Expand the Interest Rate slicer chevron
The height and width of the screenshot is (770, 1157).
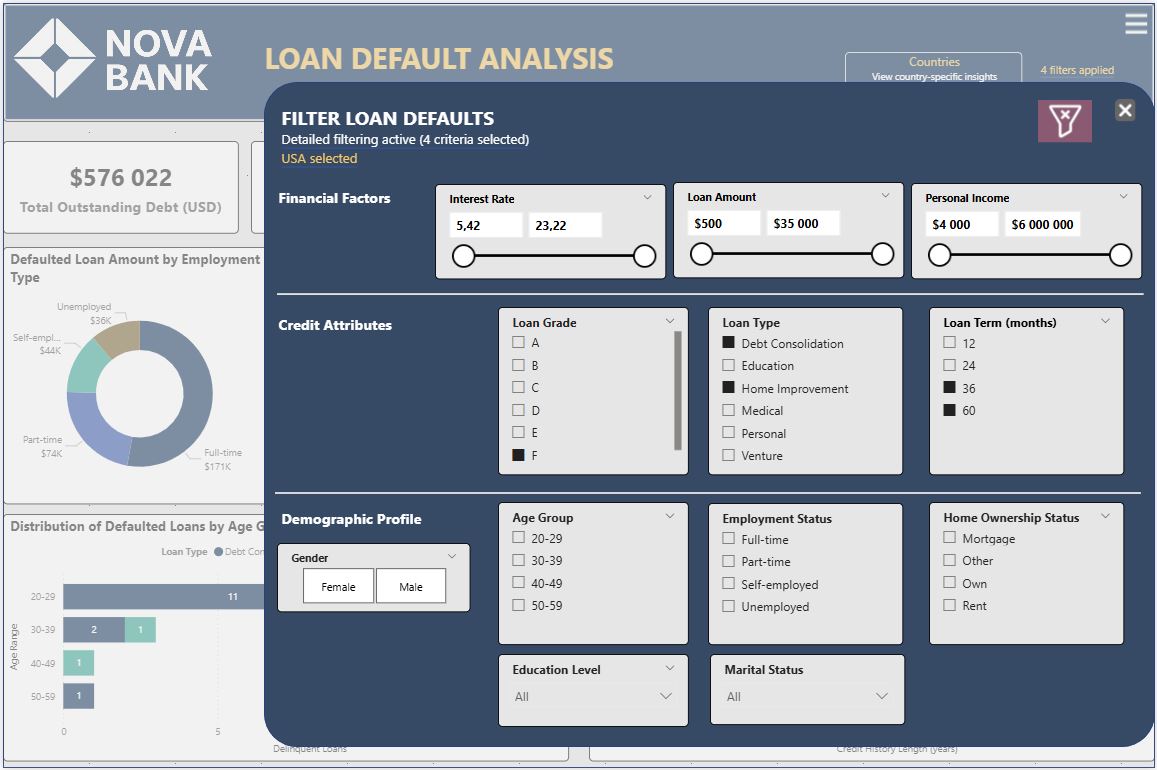pos(647,198)
